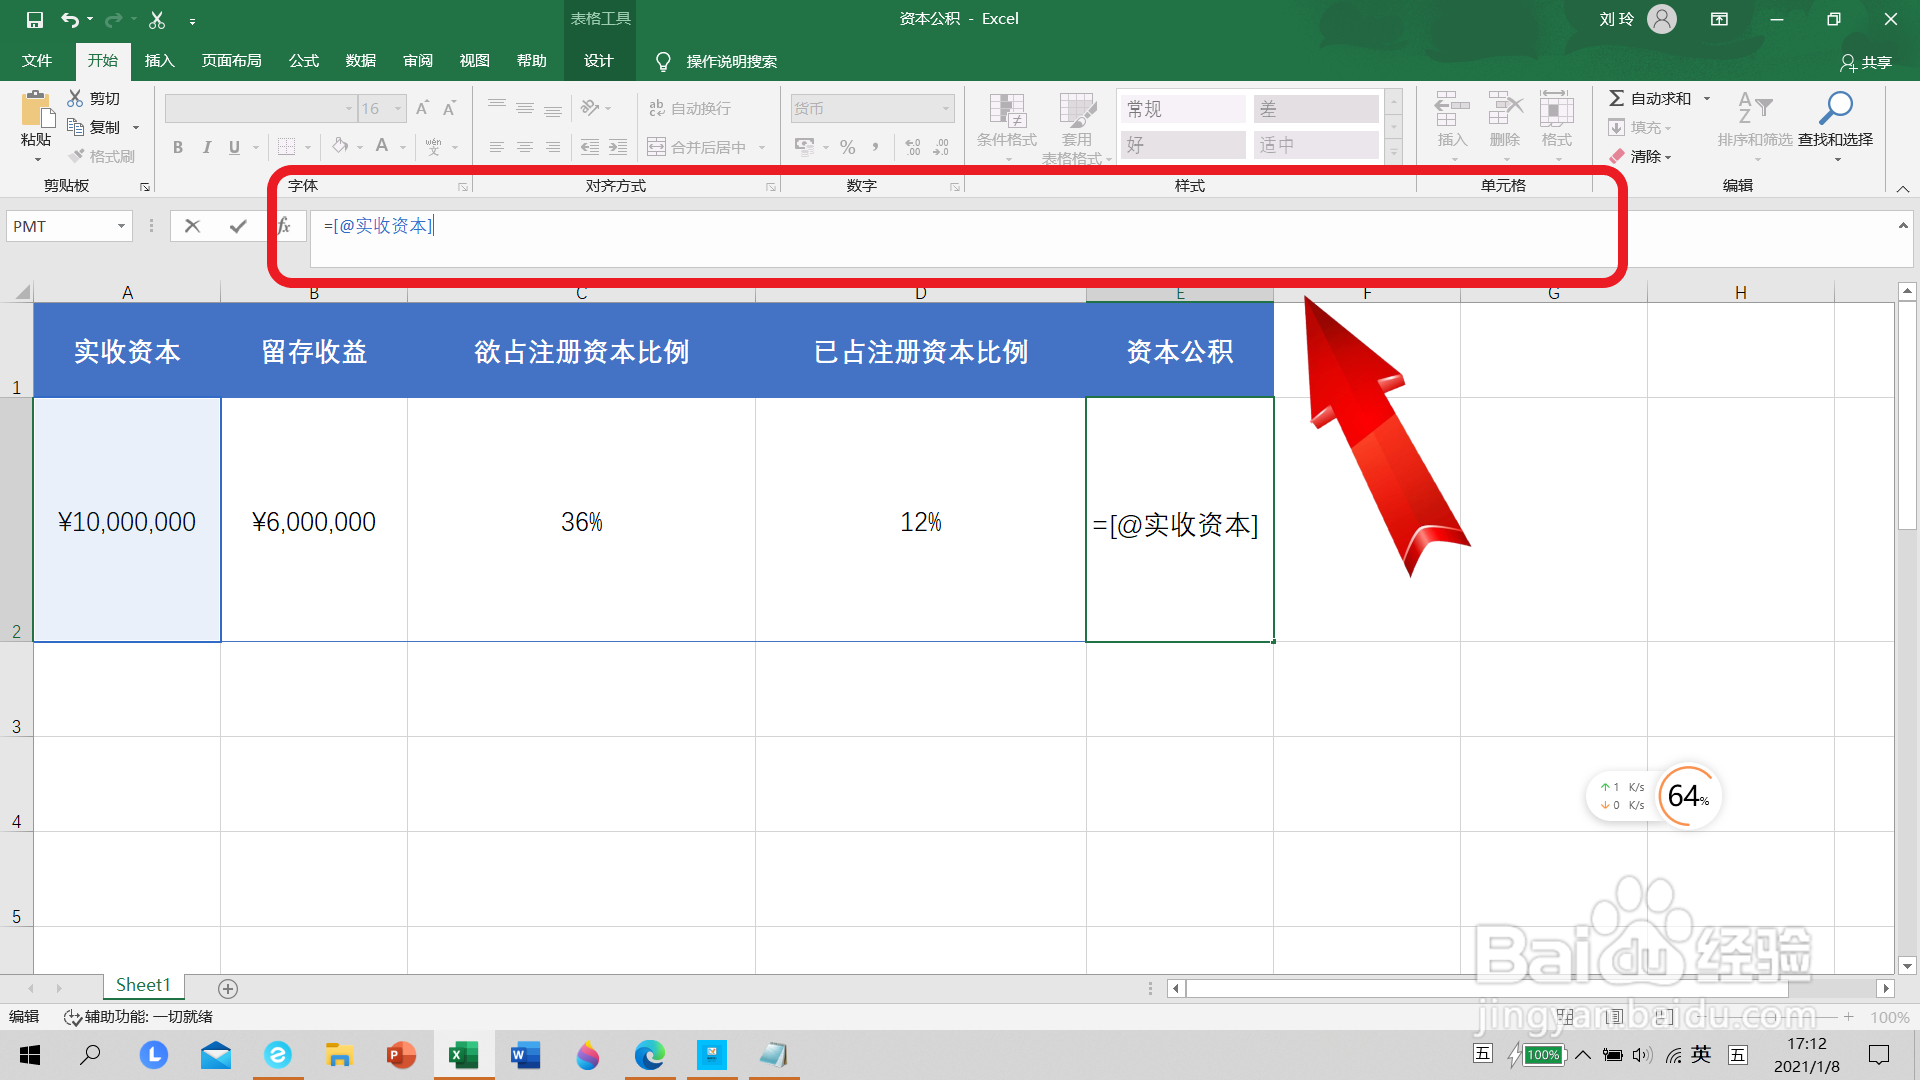The image size is (1920, 1080).
Task: Open Format as Table (套用表格格式)
Action: pos(1077,126)
